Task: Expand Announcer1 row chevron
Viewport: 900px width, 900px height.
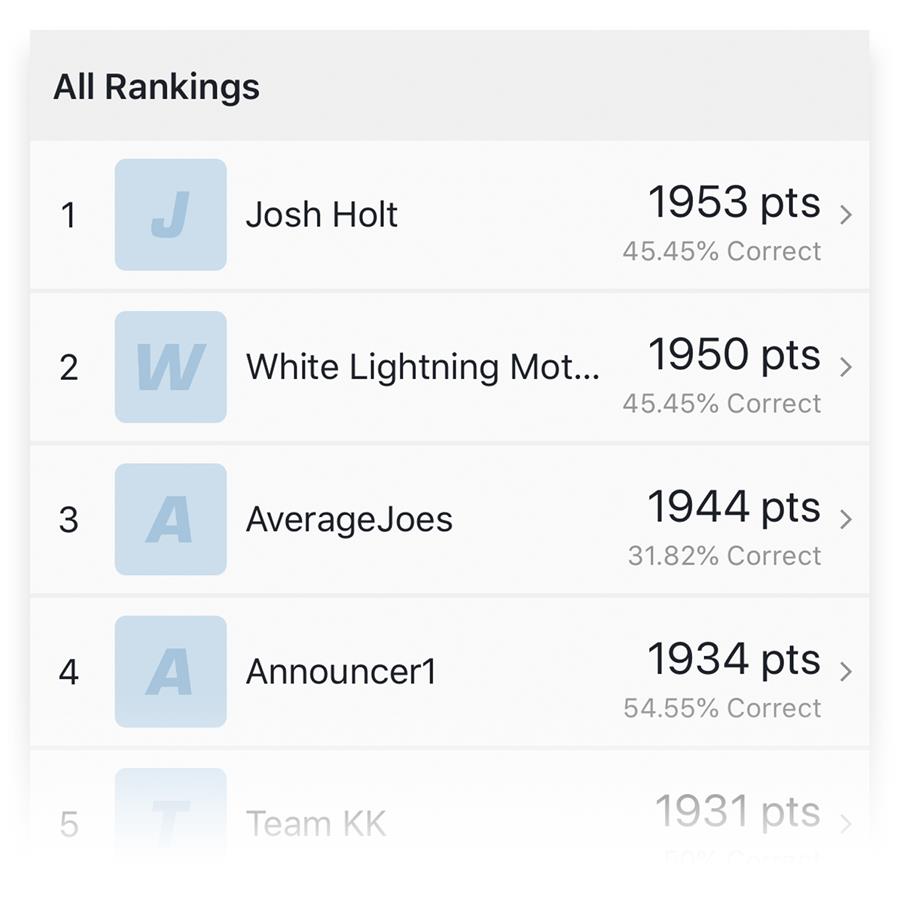Action: click(x=845, y=672)
